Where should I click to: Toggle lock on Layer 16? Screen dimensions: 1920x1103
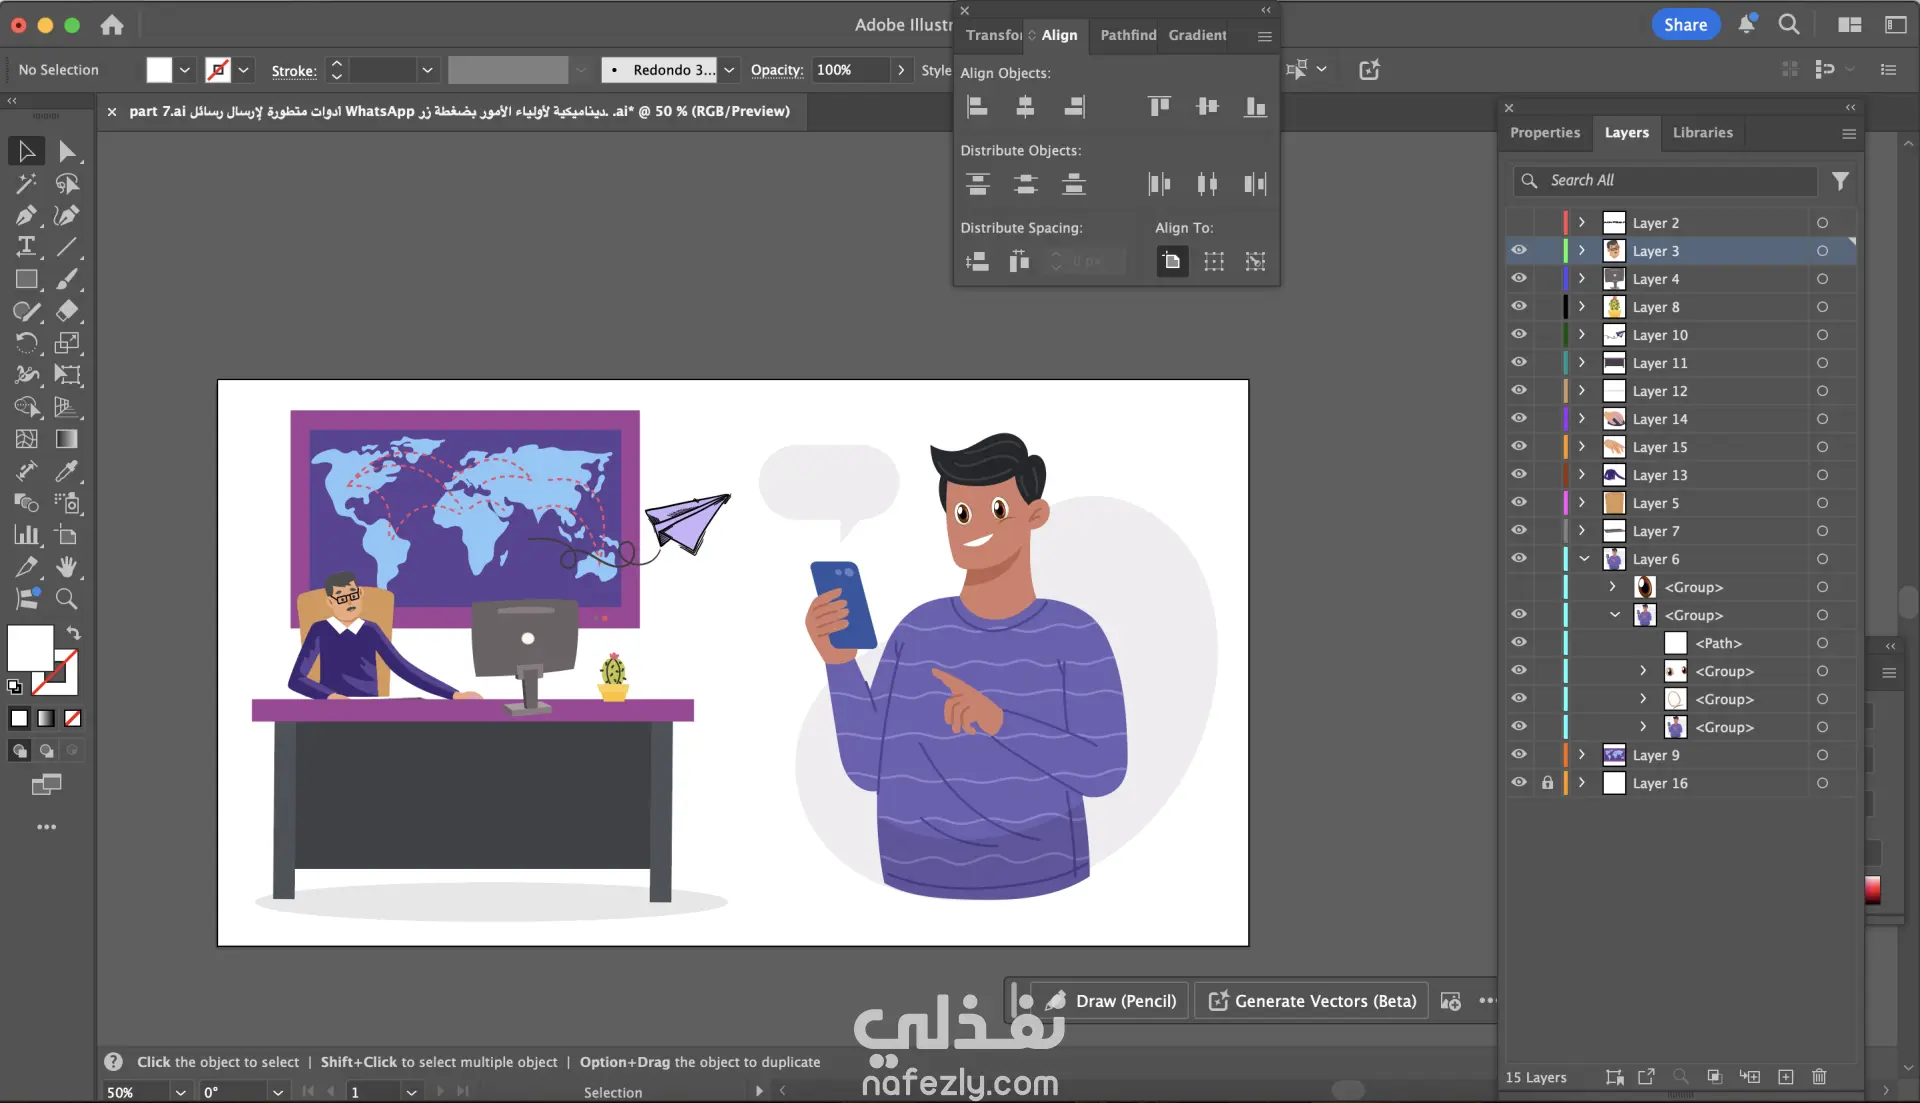[1547, 783]
